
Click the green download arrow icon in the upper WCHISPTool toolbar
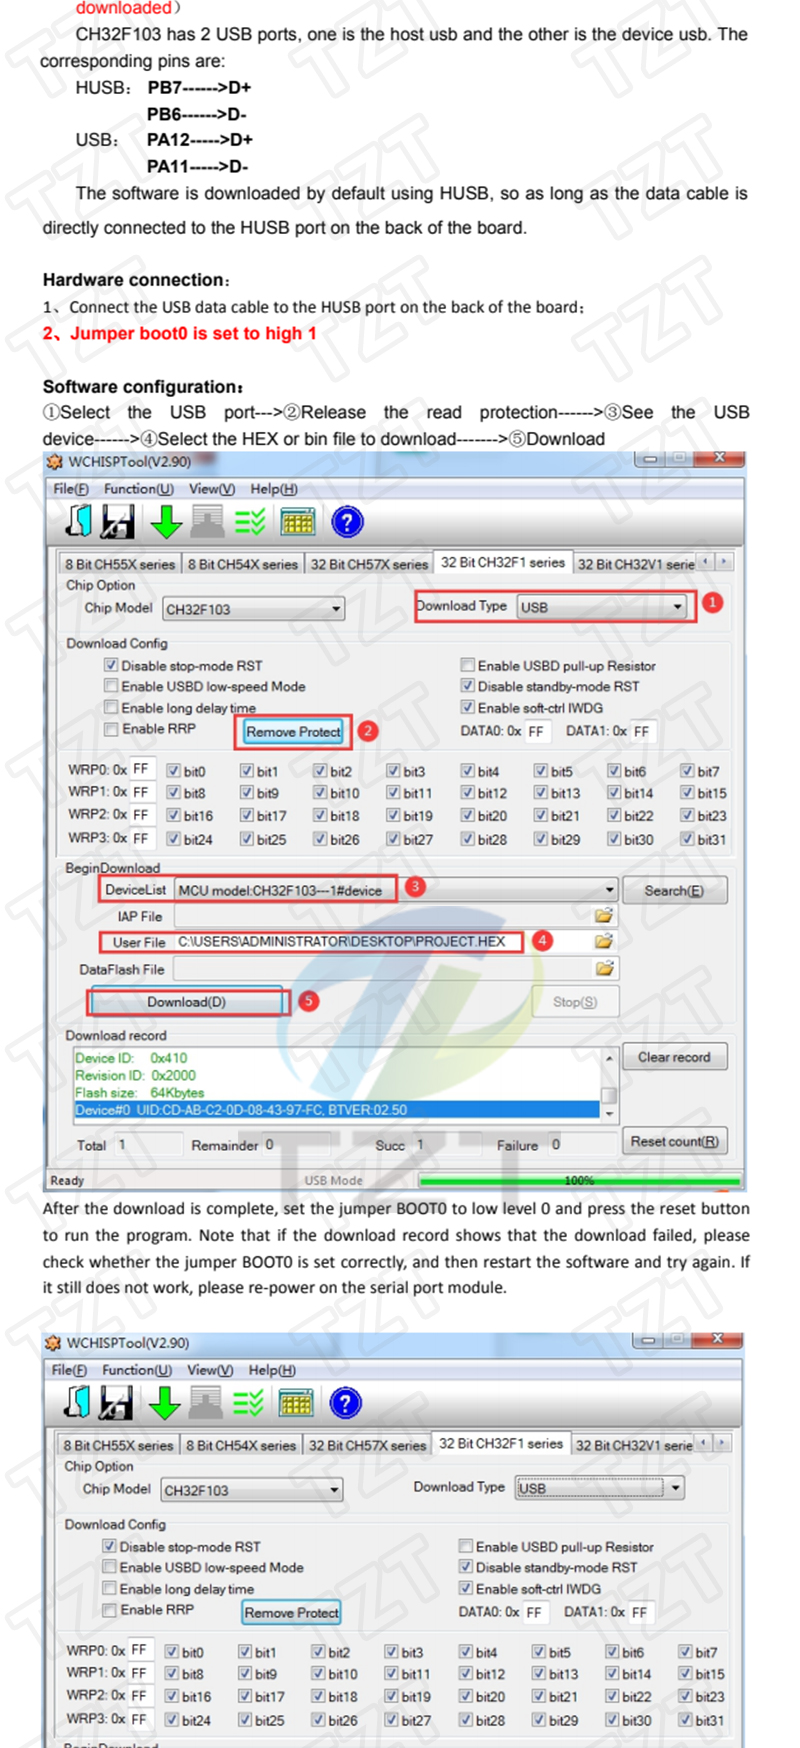pos(166,521)
